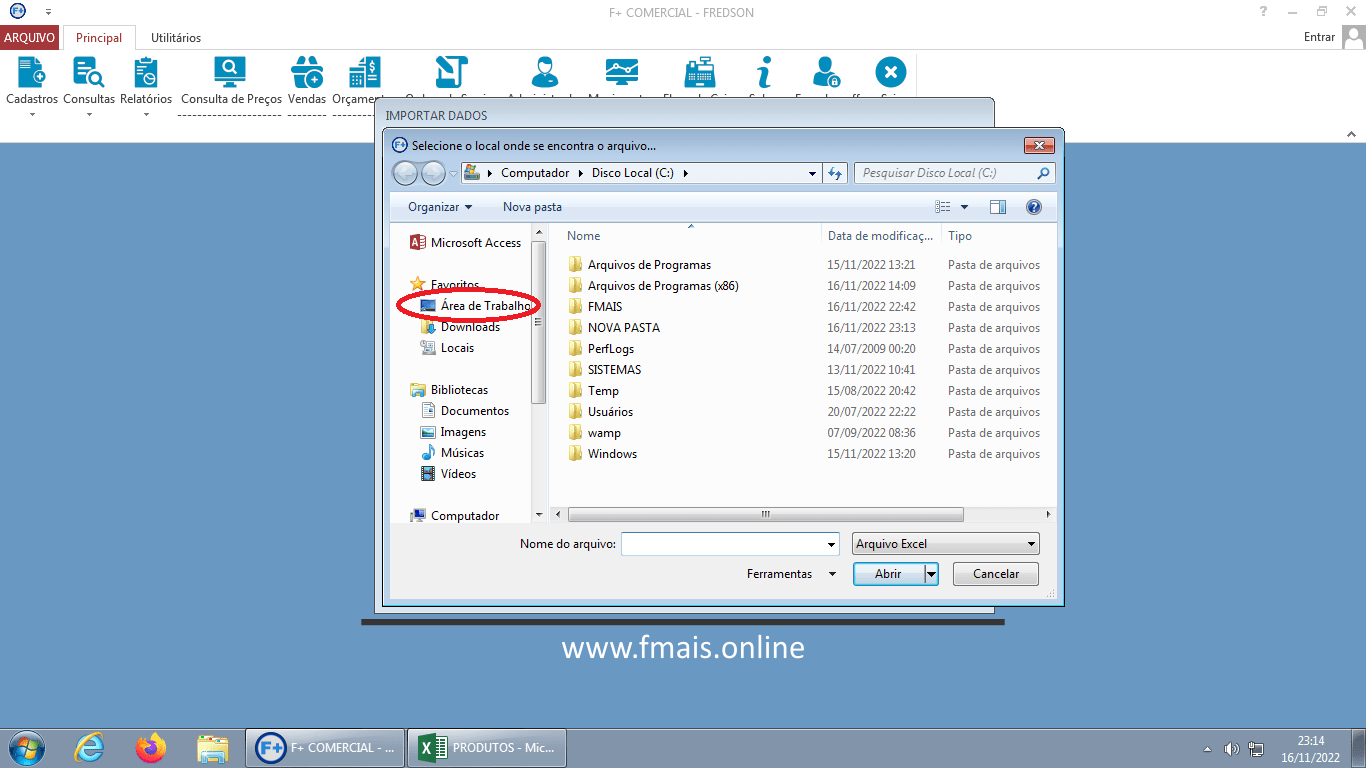Open the Vendas basket icon
Image resolution: width=1366 pixels, height=768 pixels.
tap(307, 73)
